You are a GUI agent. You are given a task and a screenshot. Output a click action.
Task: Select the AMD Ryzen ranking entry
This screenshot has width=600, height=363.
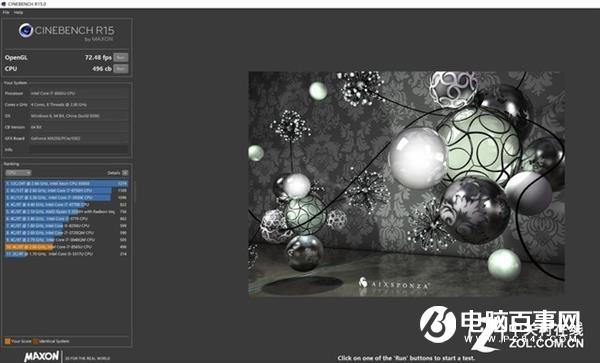[66, 212]
